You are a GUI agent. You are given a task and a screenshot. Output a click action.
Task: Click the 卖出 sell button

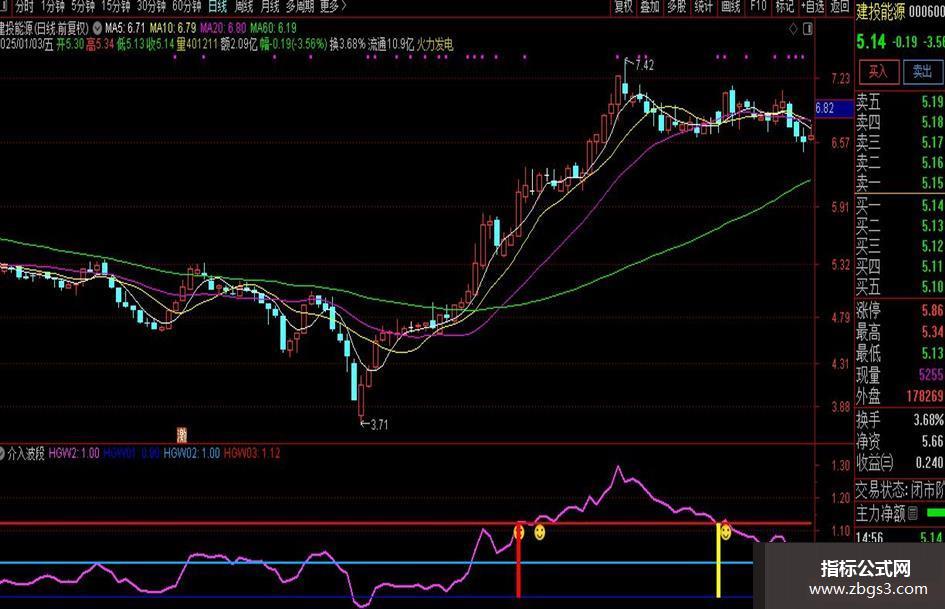tap(923, 72)
